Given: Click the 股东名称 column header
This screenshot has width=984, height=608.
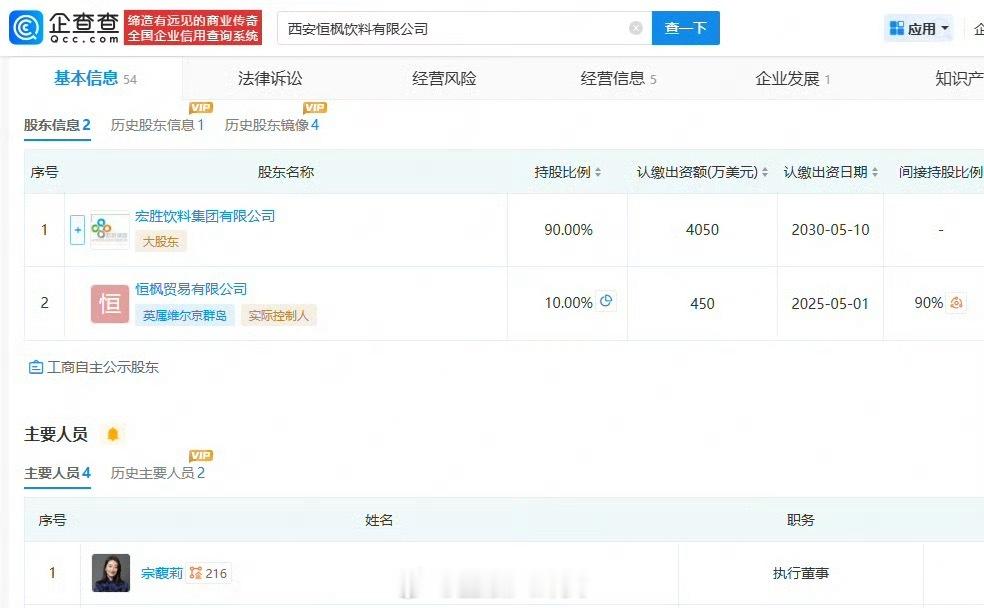Looking at the screenshot, I should 286,172.
